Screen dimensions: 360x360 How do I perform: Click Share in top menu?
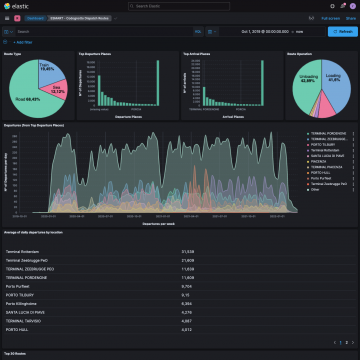pyautogui.click(x=351, y=18)
